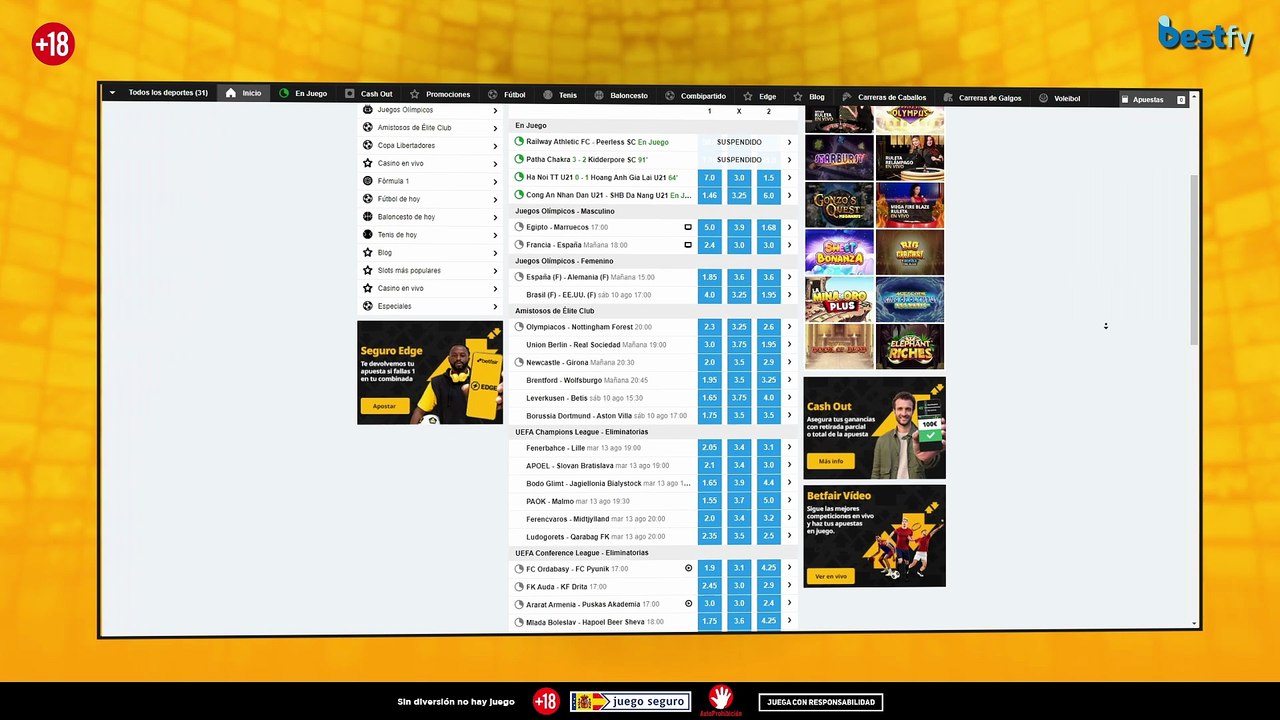Click the horse racing icon in the navigation bar

tap(846, 97)
